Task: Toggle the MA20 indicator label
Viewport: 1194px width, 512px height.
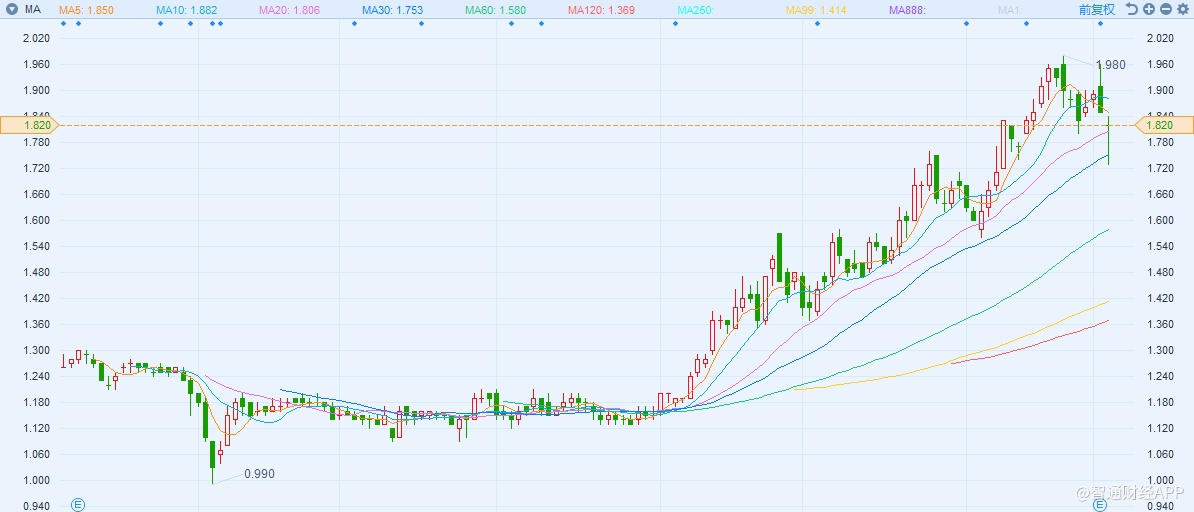Action: tap(289, 9)
